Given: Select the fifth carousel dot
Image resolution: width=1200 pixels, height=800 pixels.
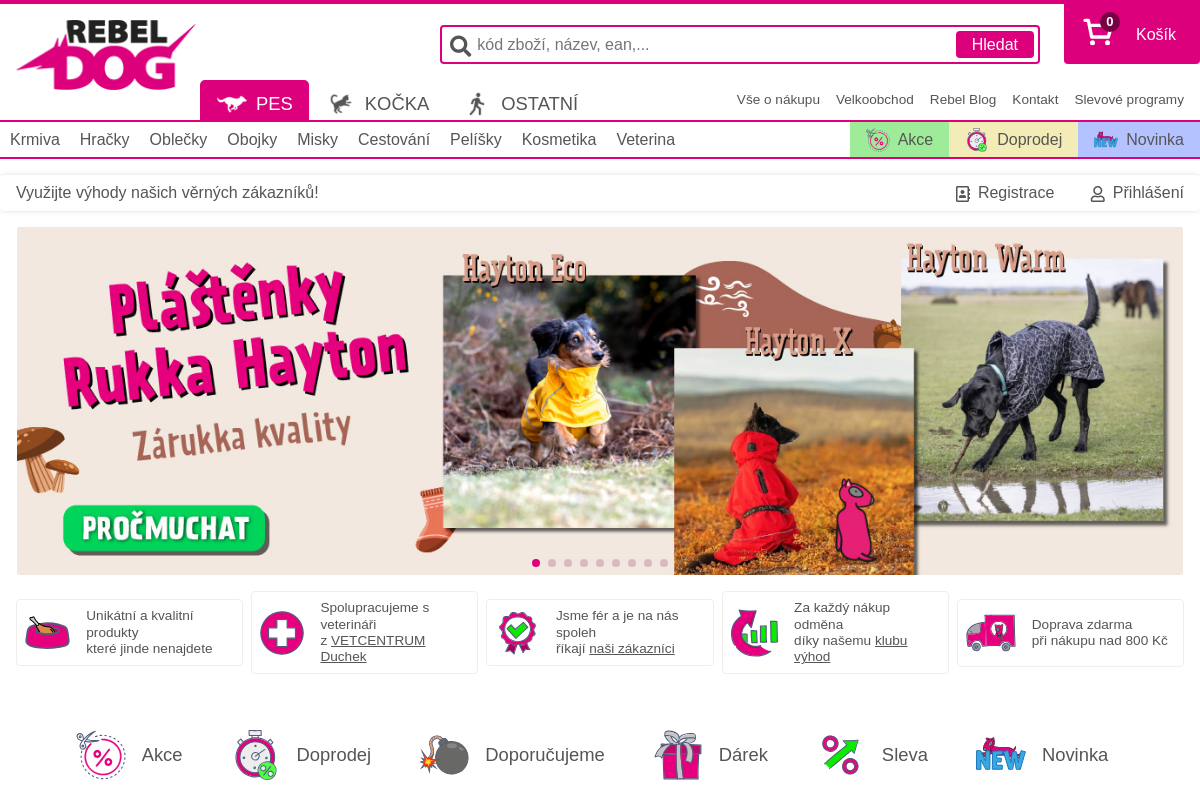Looking at the screenshot, I should 600,563.
